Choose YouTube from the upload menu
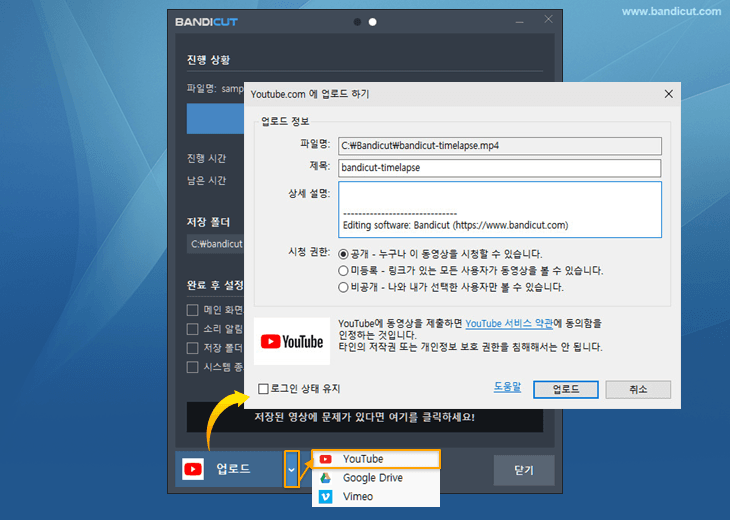 pos(376,459)
